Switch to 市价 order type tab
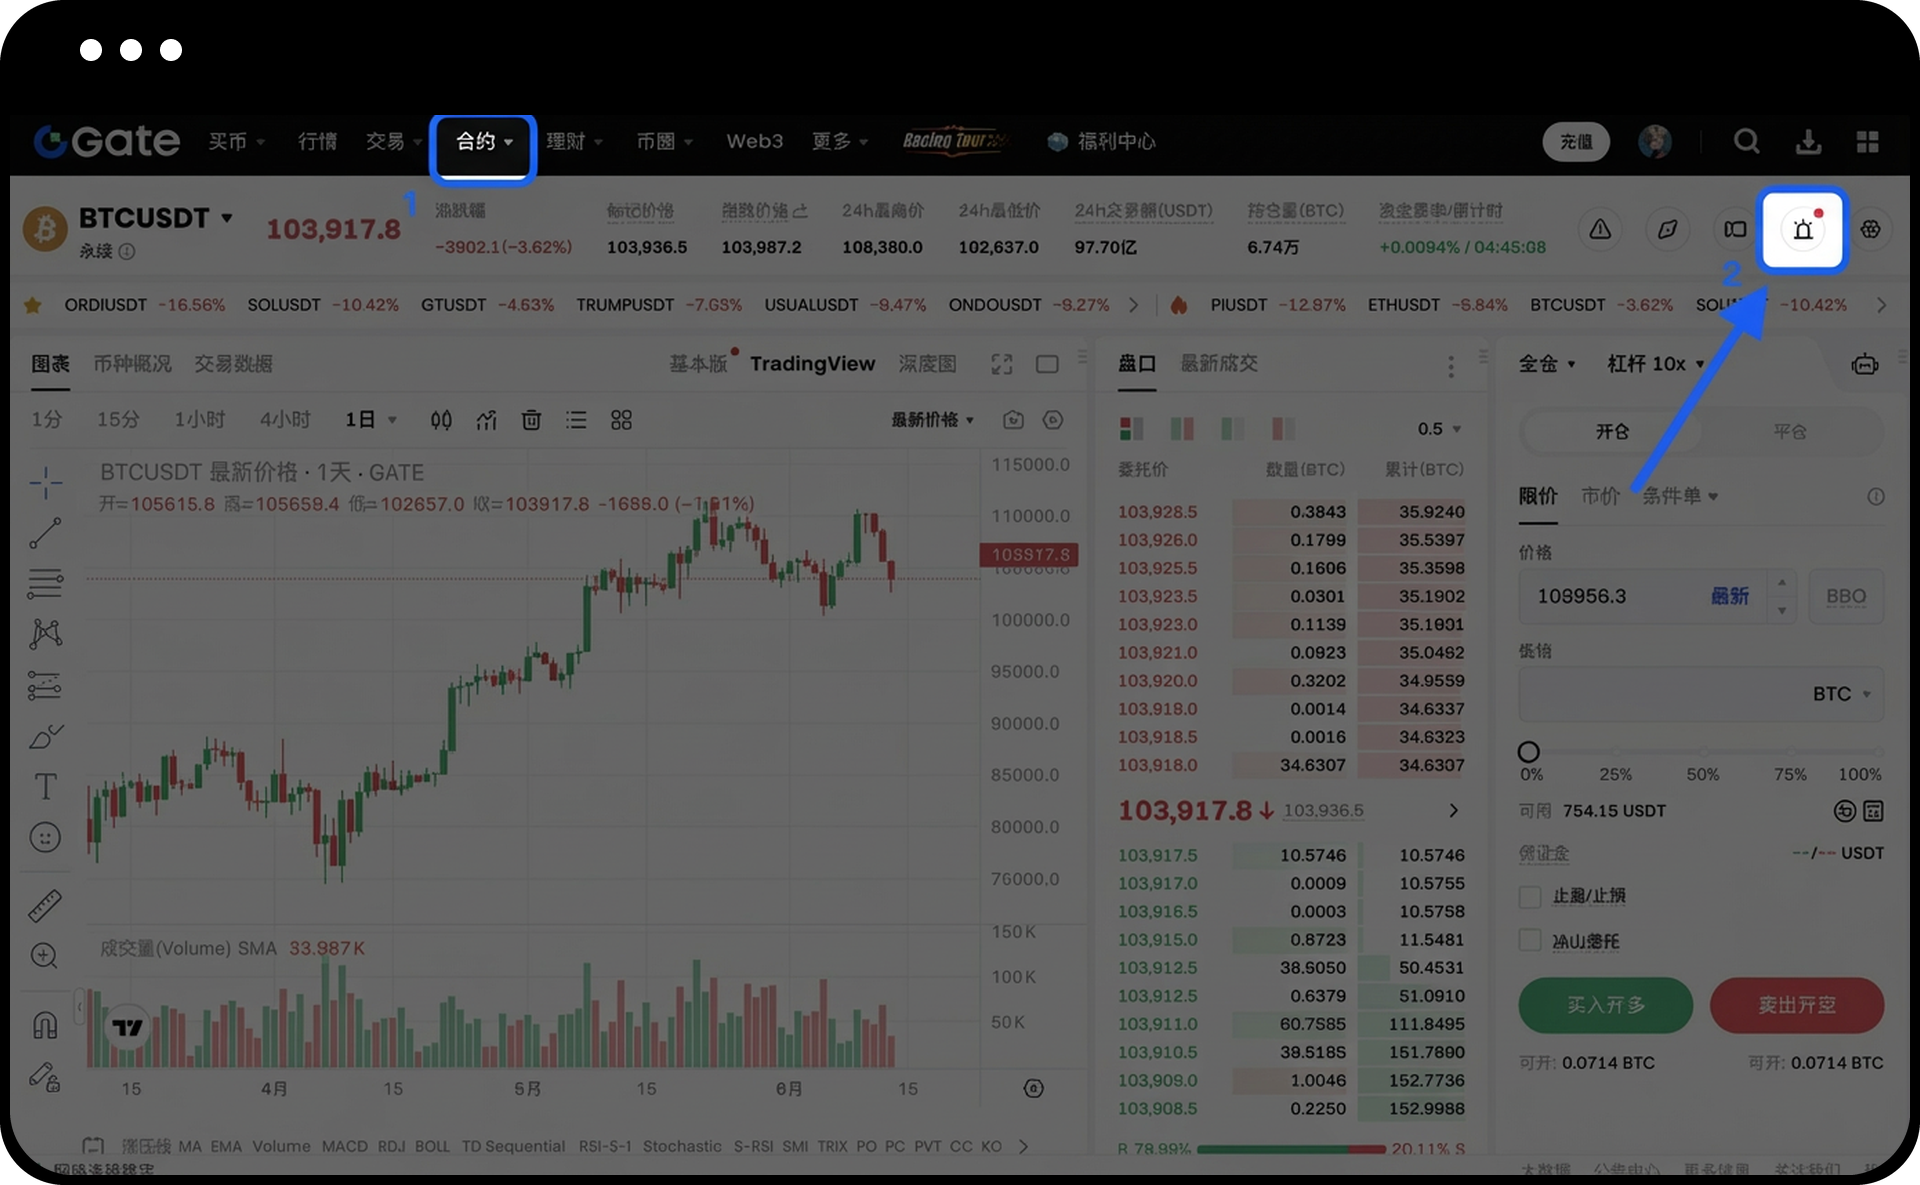 click(1600, 496)
